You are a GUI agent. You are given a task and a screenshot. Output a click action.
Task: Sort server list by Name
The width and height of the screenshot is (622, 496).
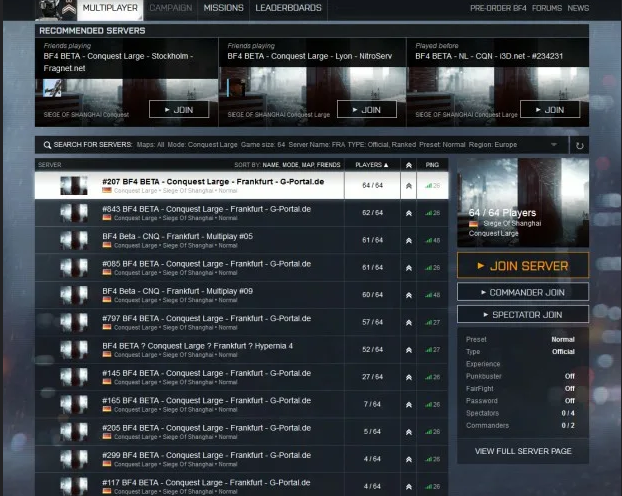271,165
